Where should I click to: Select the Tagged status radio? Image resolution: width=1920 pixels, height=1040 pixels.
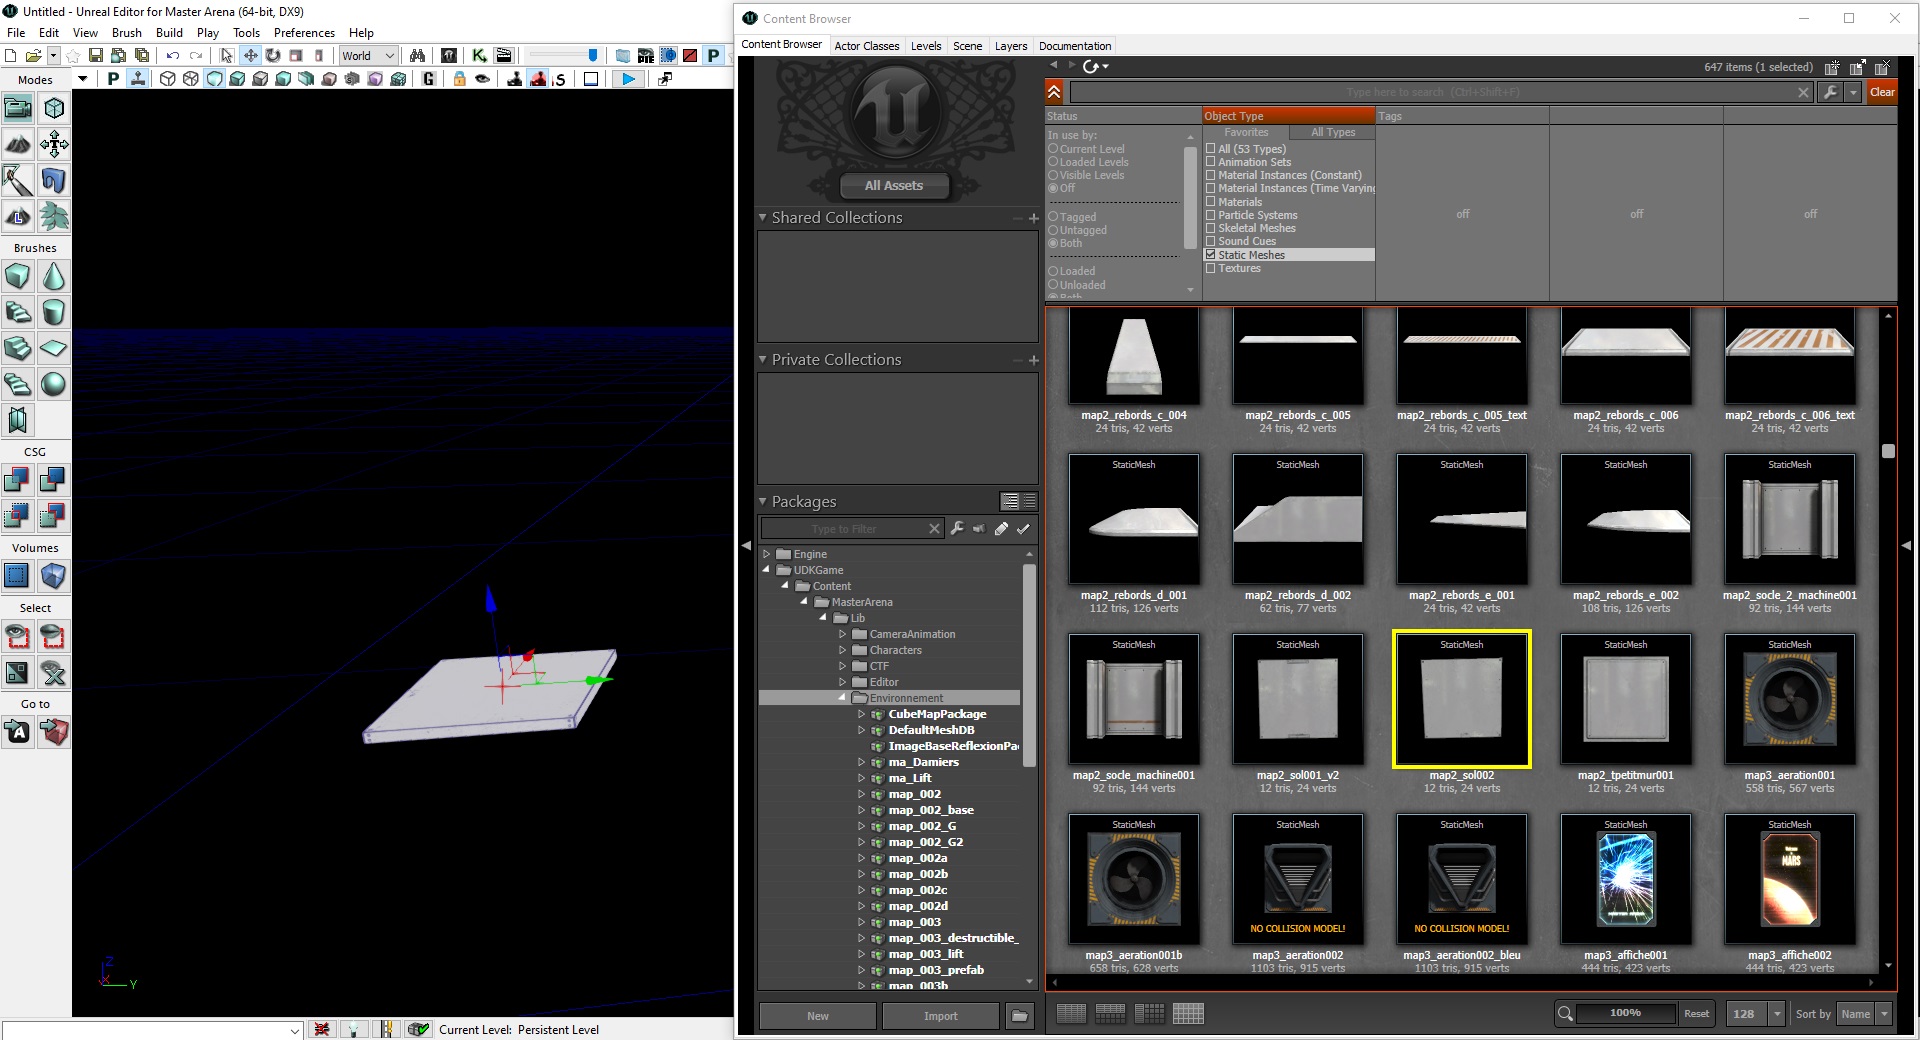tap(1053, 217)
